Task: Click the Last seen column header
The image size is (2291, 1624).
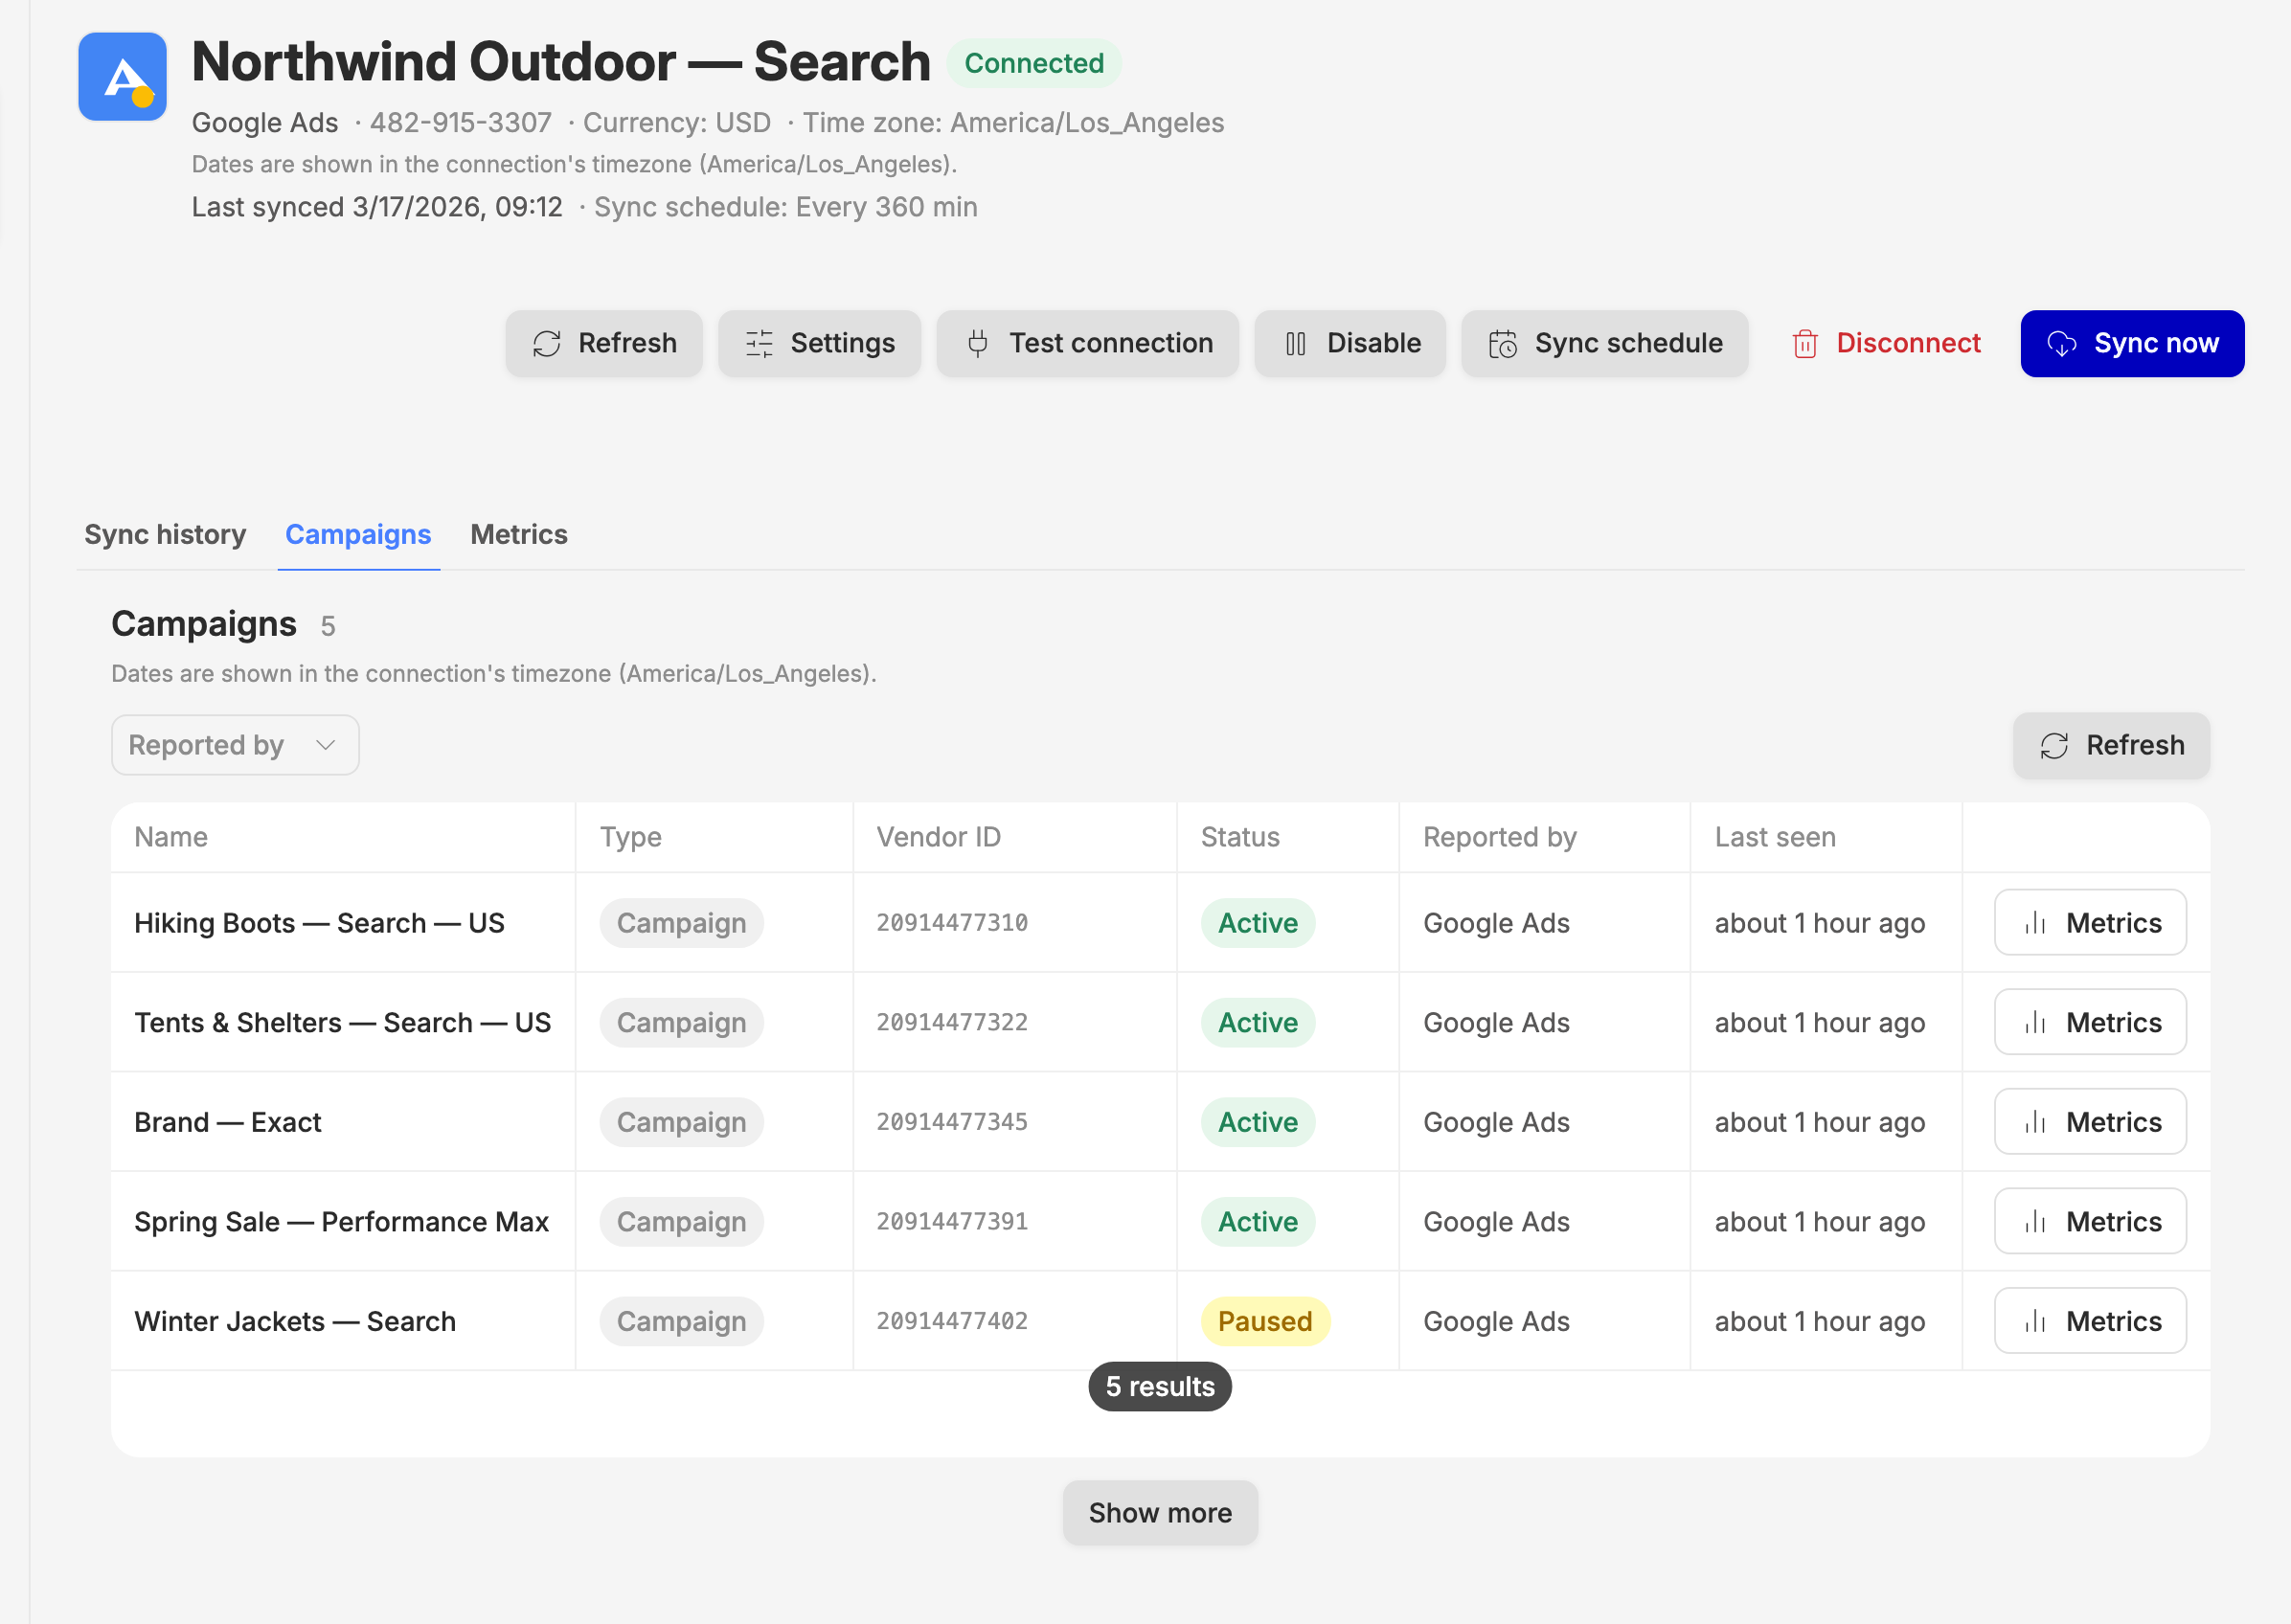Action: point(1775,837)
